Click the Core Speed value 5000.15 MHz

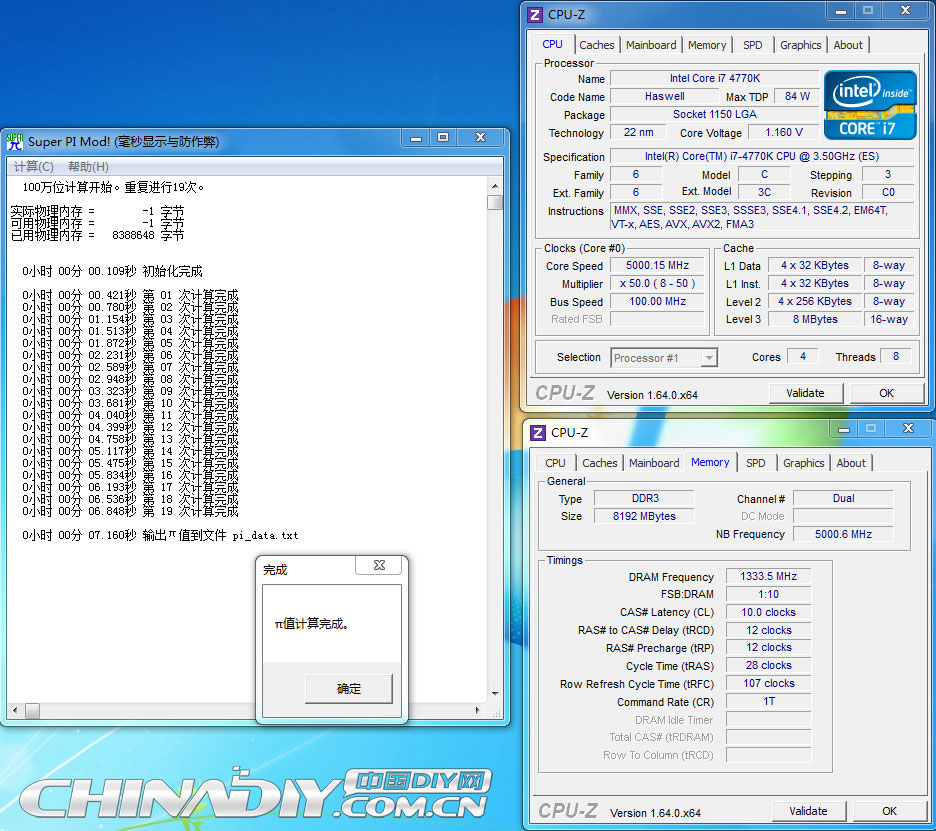[x=657, y=265]
